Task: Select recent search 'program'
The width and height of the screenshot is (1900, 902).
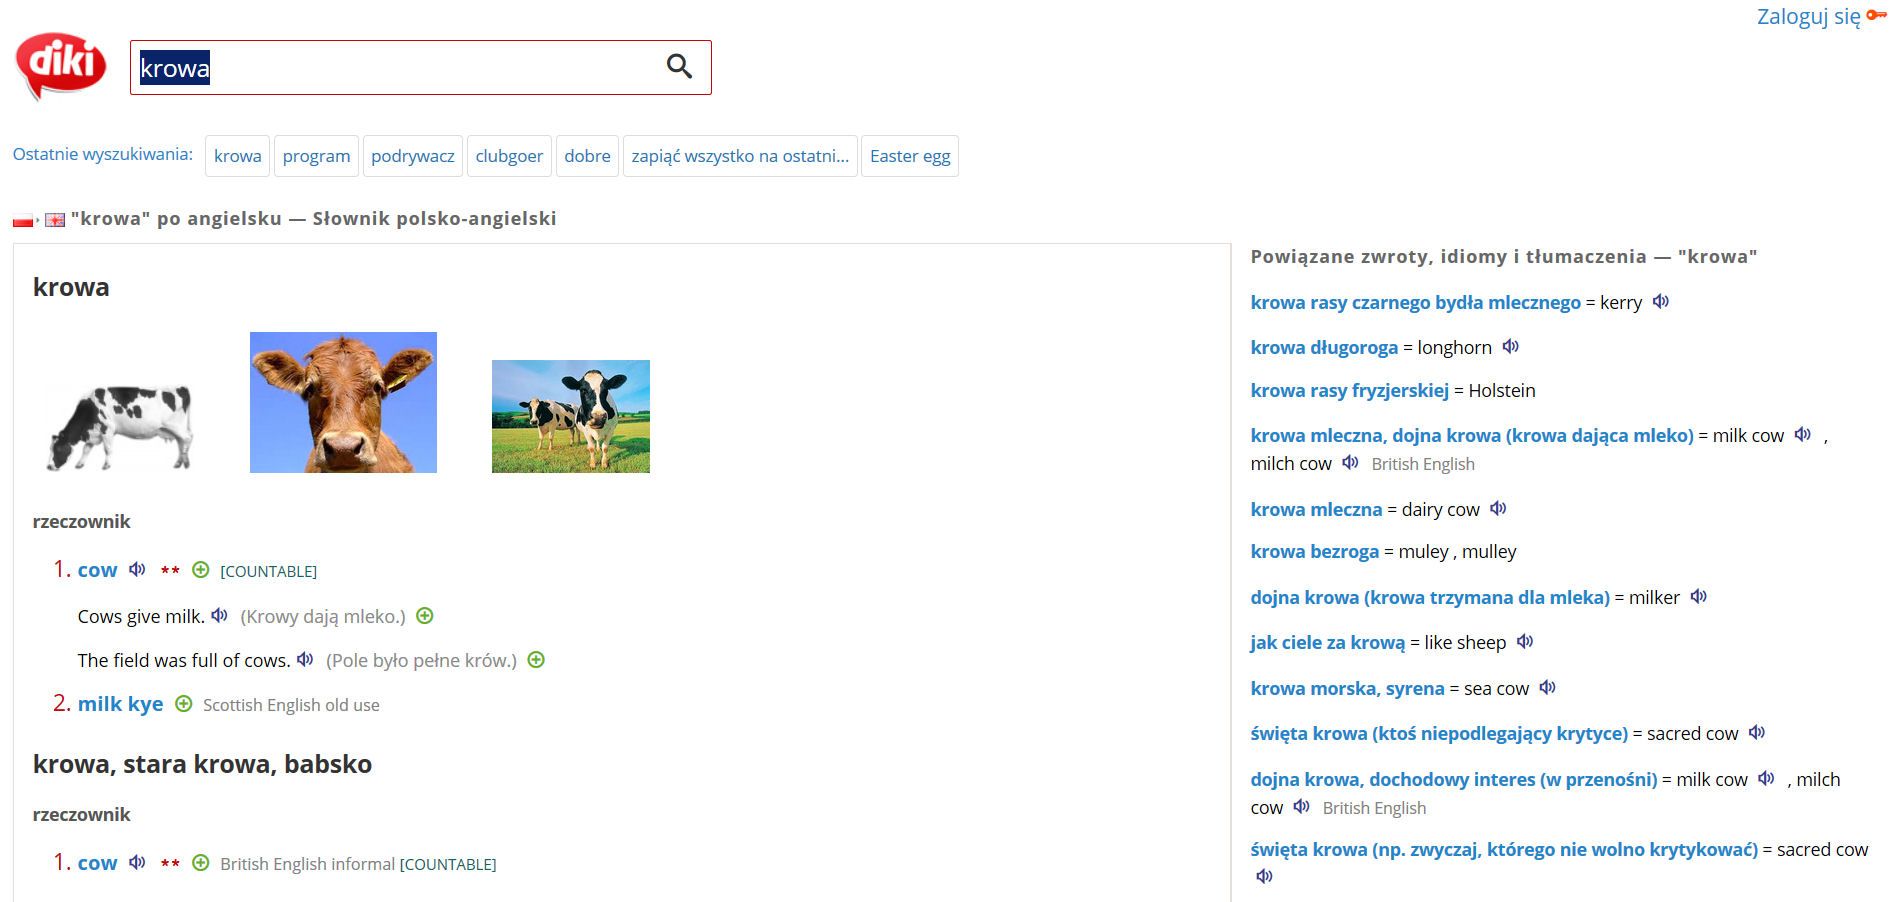Action: coord(316,156)
